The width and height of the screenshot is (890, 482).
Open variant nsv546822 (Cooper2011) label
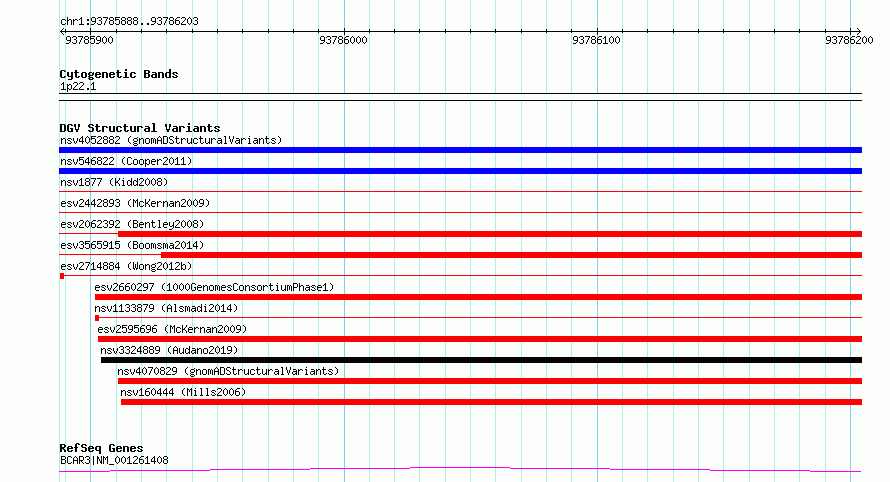point(126,161)
